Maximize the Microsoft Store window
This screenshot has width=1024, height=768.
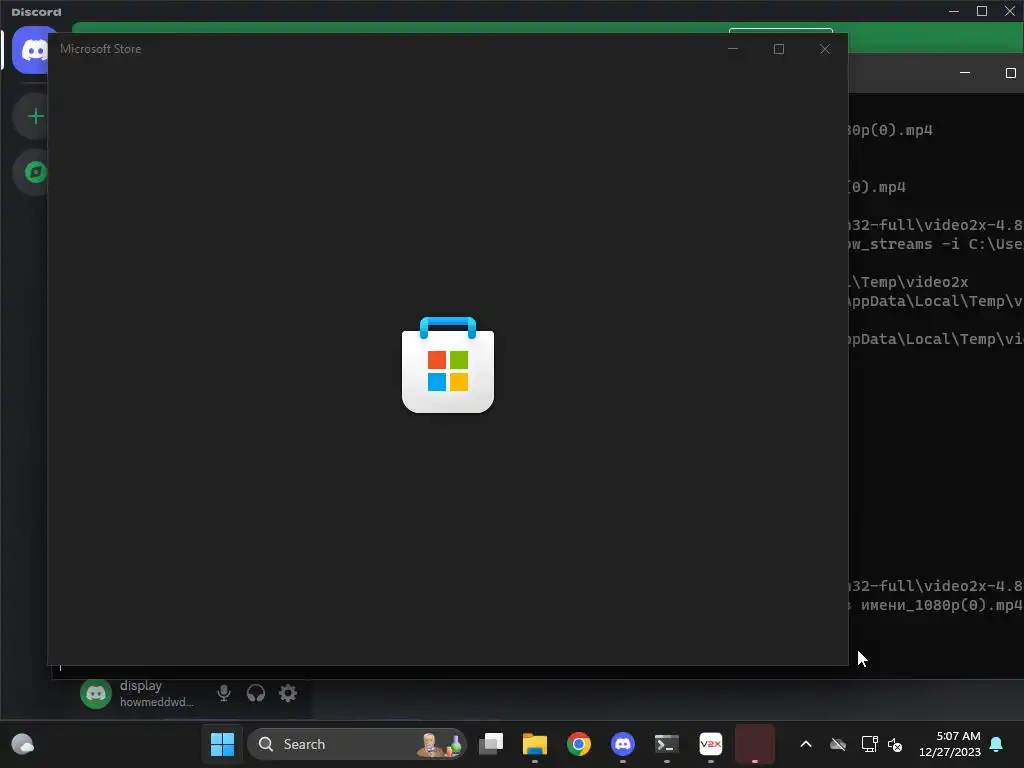(778, 49)
